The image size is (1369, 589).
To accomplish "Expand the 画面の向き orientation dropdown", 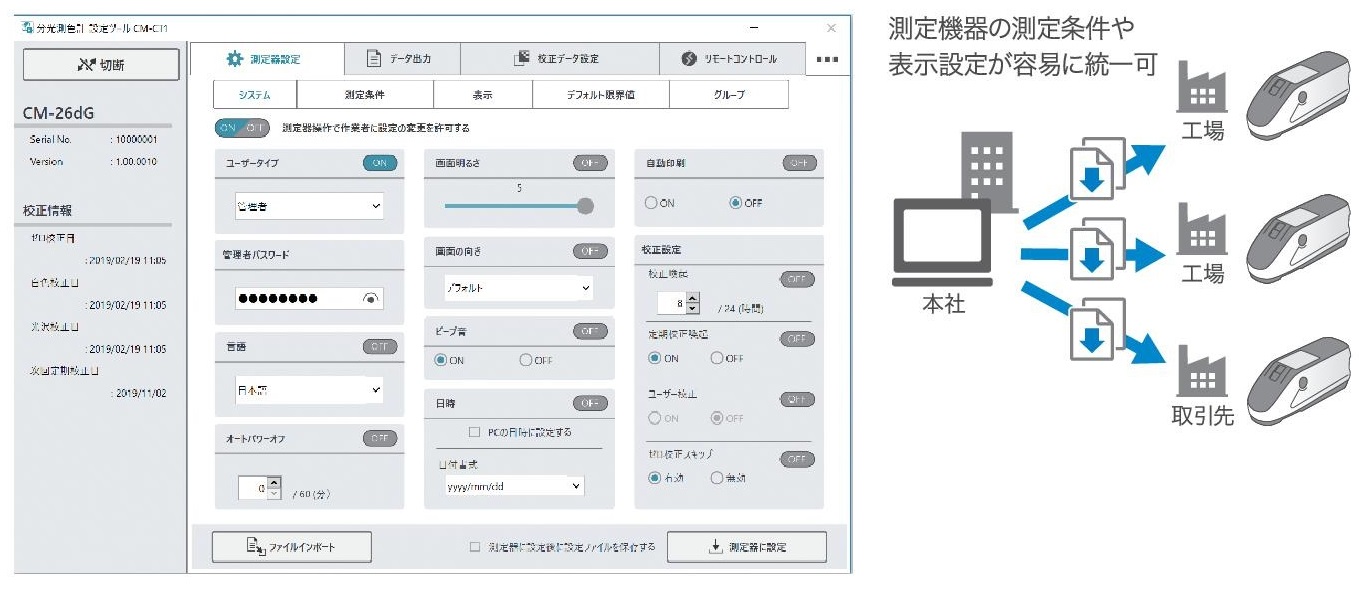I will click(x=518, y=288).
